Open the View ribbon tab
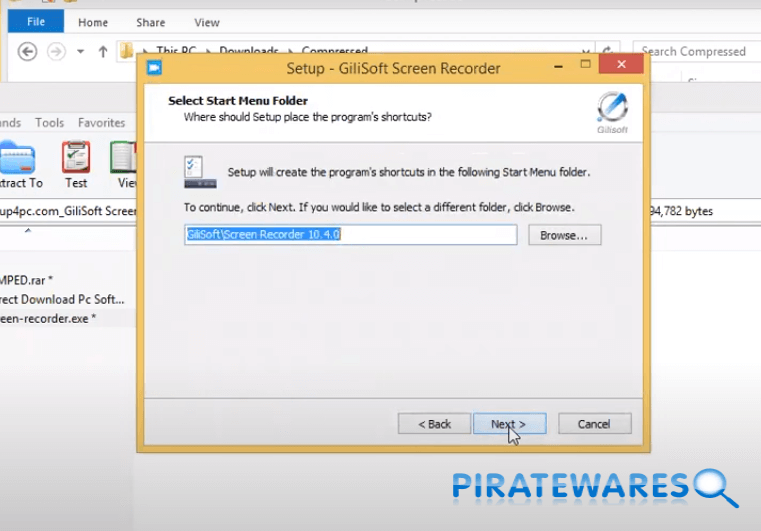The width and height of the screenshot is (761, 531). pos(207,22)
